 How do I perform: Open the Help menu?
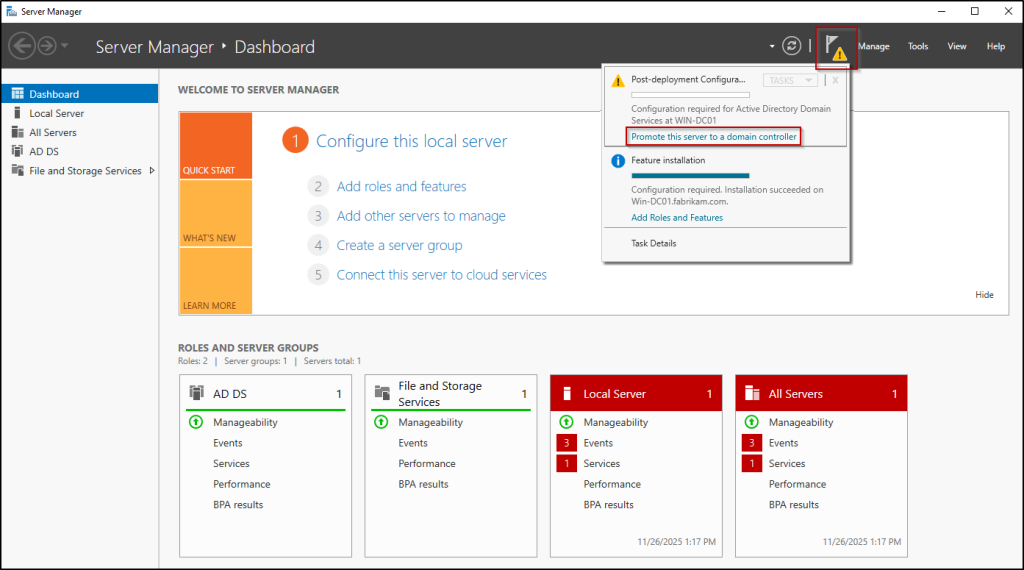point(995,46)
